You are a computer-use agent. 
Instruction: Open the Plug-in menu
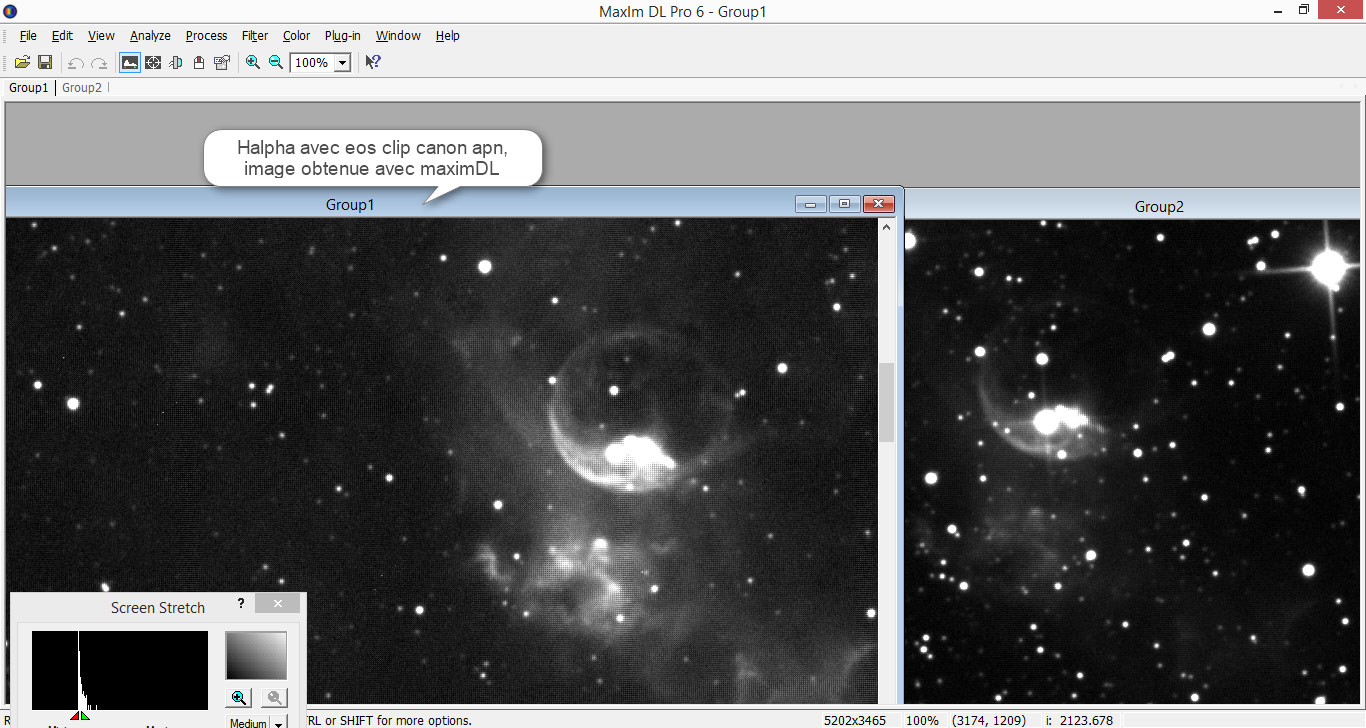pyautogui.click(x=342, y=35)
